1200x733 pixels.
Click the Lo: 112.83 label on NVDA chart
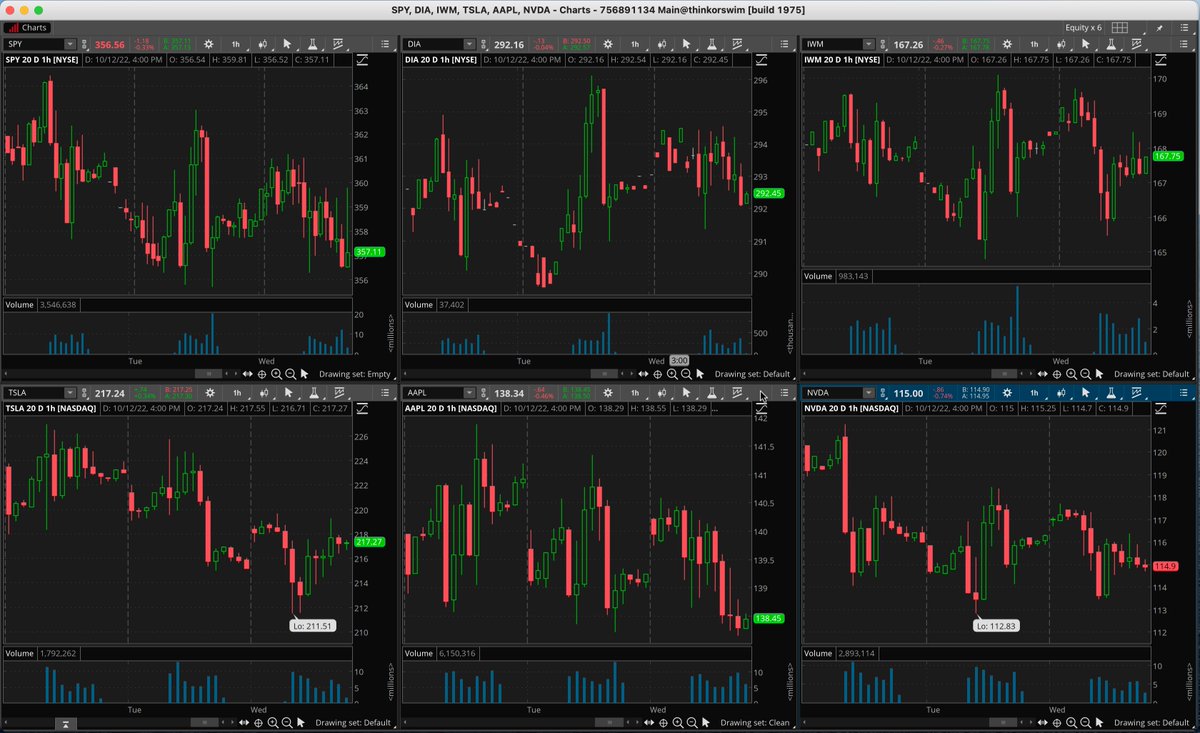(996, 626)
